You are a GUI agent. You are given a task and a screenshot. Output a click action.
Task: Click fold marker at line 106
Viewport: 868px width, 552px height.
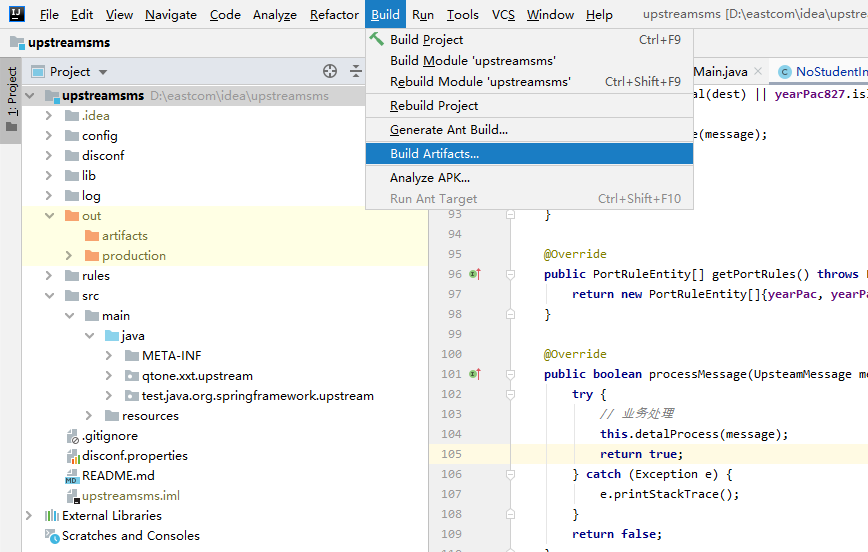click(510, 474)
